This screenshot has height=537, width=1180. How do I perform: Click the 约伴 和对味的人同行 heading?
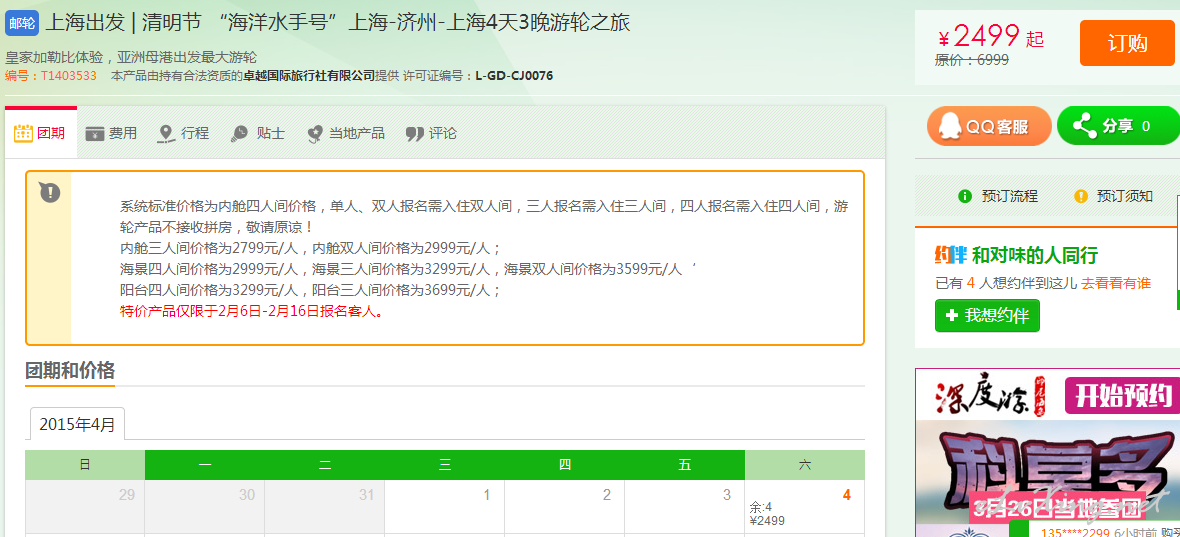1016,255
